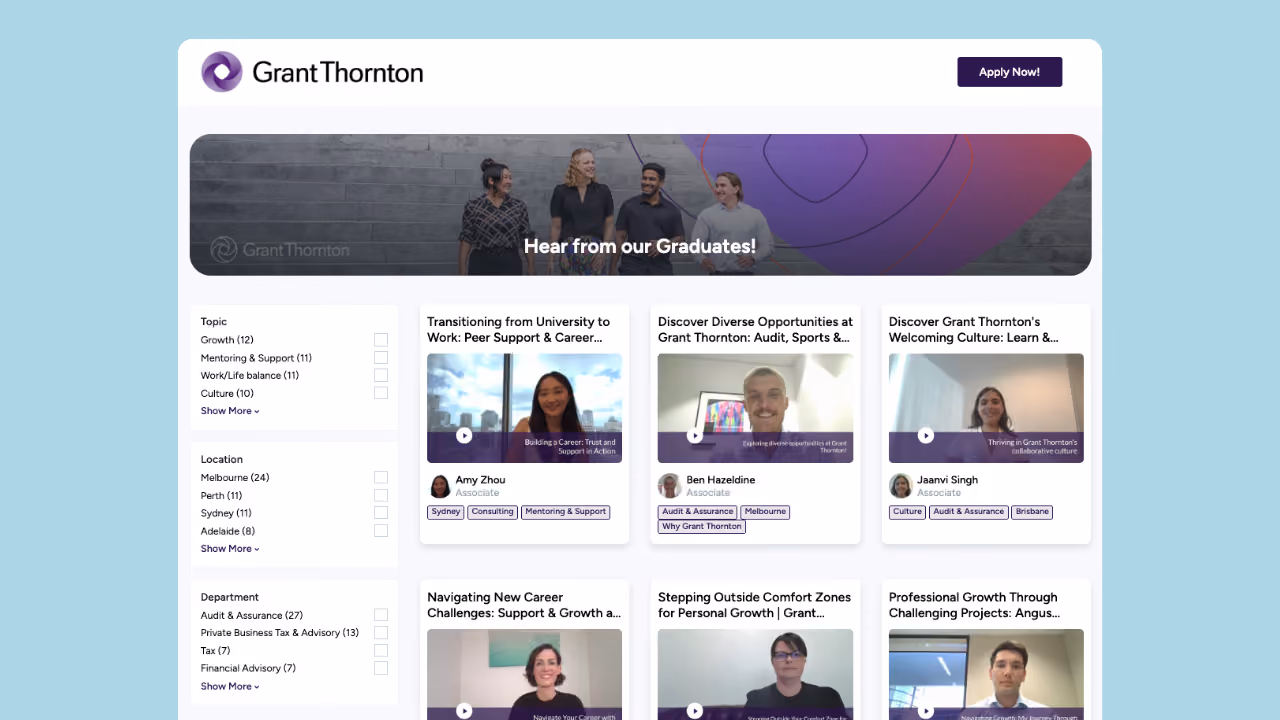Click the Grant Thornton logo
Viewport: 1280px width, 720px height.
click(x=312, y=72)
